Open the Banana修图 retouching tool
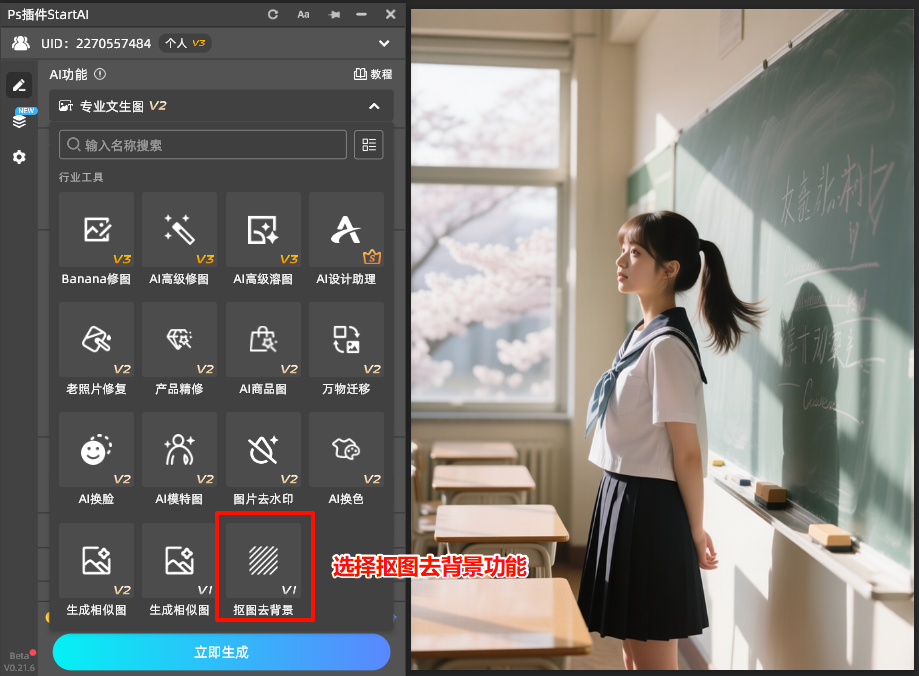Screen dimensions: 919x676 96,229
